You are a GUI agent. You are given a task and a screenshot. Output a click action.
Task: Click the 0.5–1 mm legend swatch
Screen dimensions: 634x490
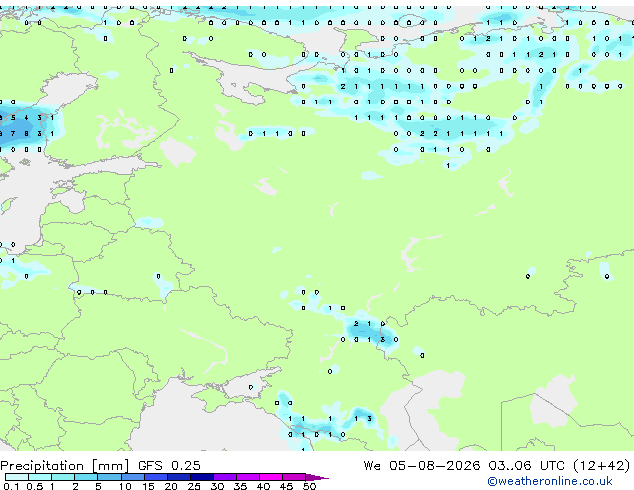(x=40, y=477)
